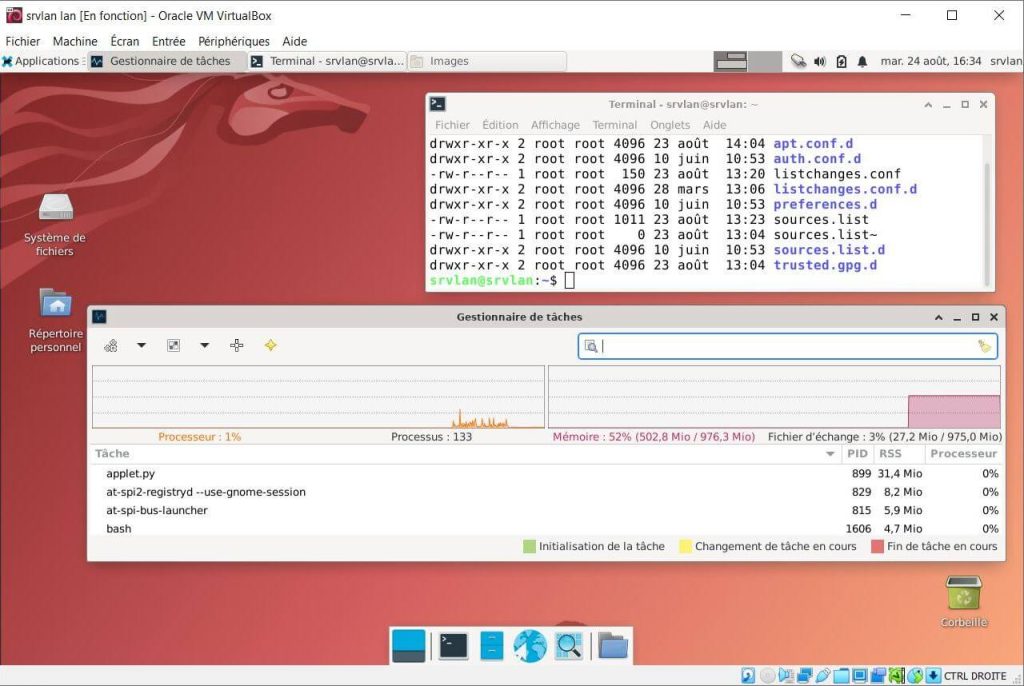
Task: Click the sort arrow in the Tâche header
Action: [830, 454]
